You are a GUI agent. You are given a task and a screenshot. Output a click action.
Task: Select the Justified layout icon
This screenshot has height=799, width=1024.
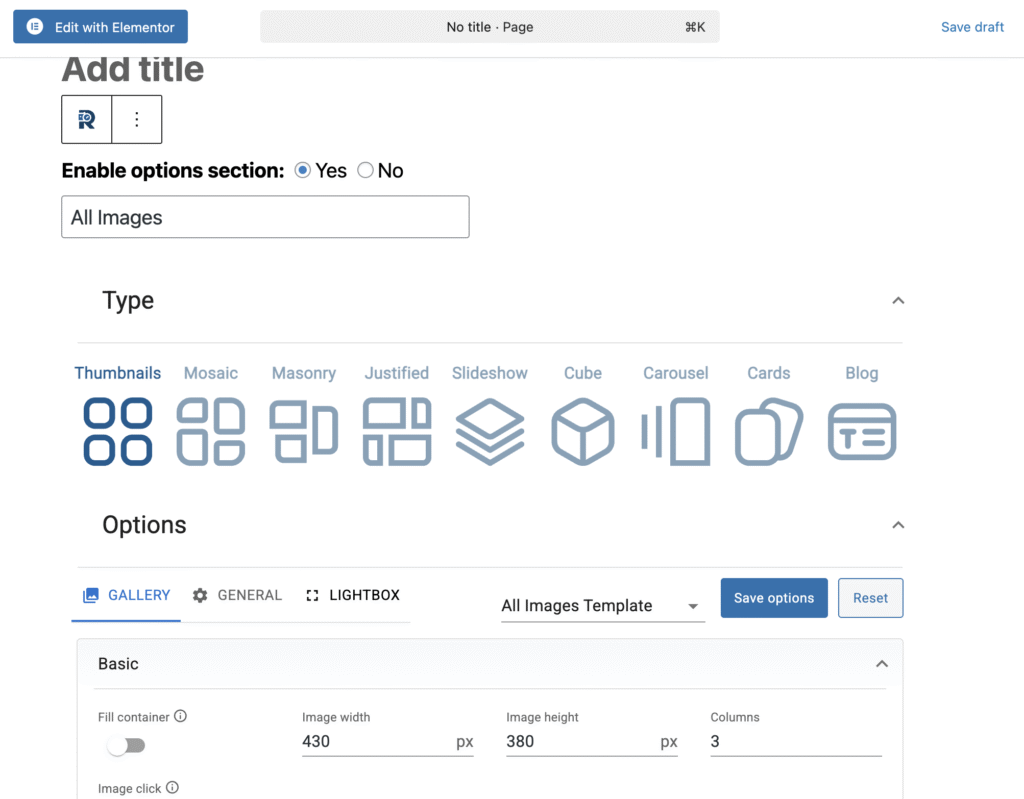[397, 431]
